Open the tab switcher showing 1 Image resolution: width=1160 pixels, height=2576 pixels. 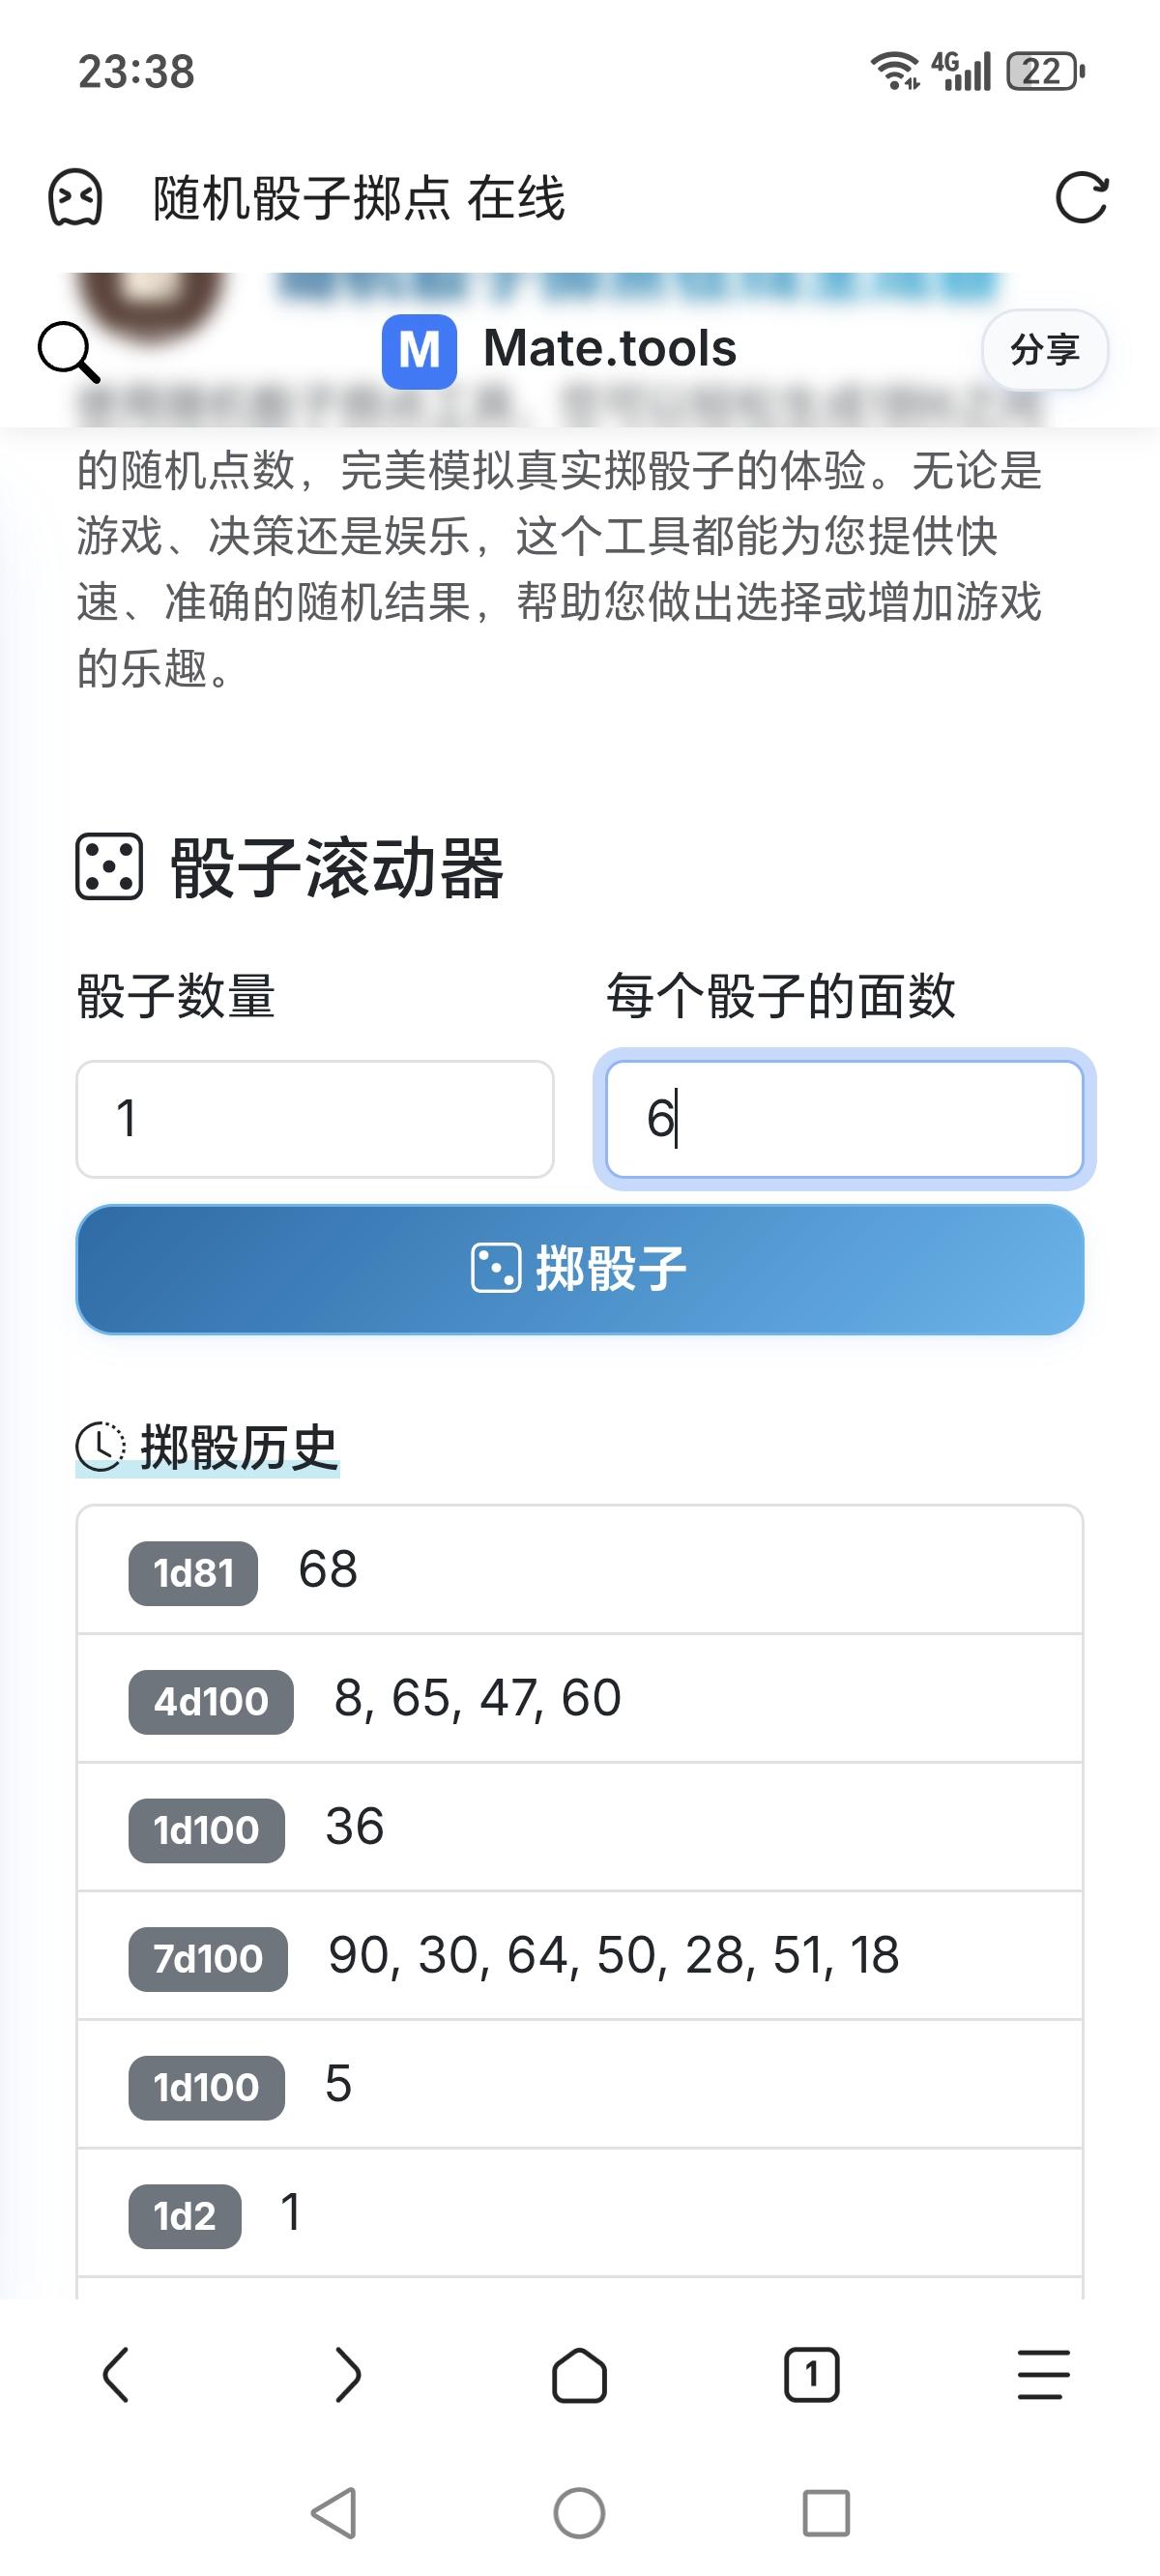[x=811, y=2375]
